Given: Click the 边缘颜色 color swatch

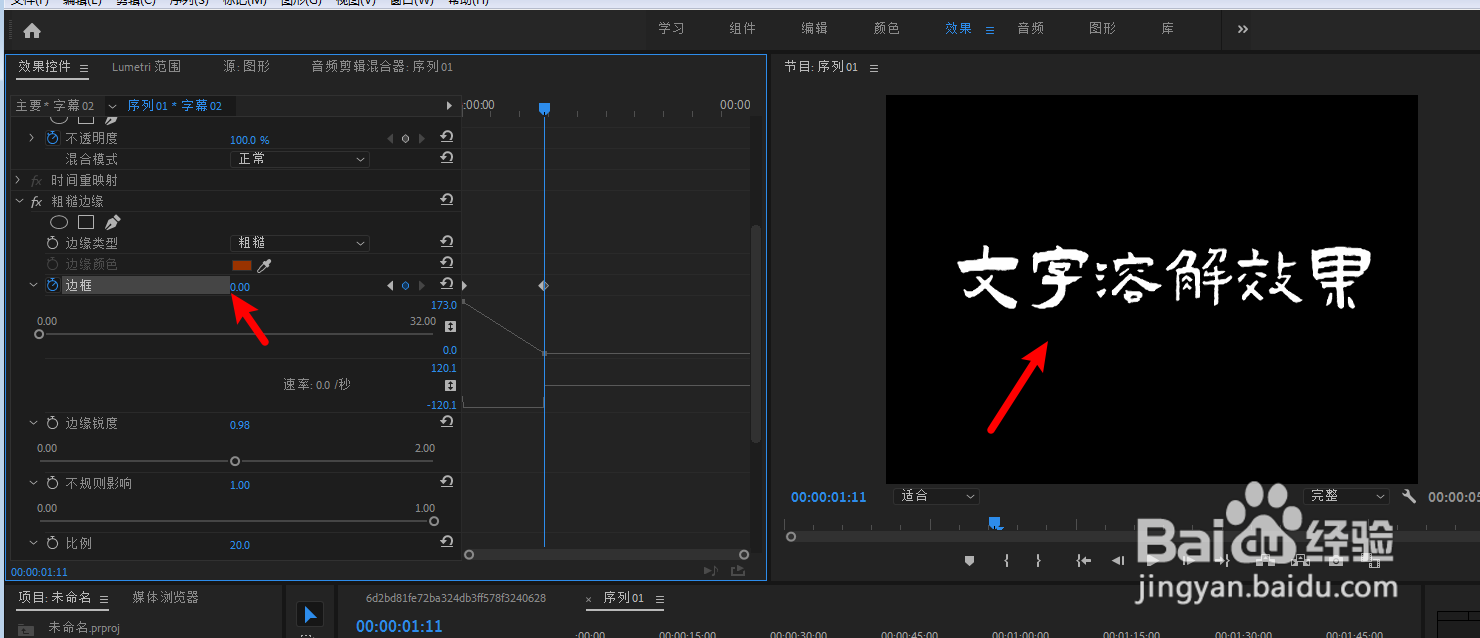Looking at the screenshot, I should tap(241, 265).
